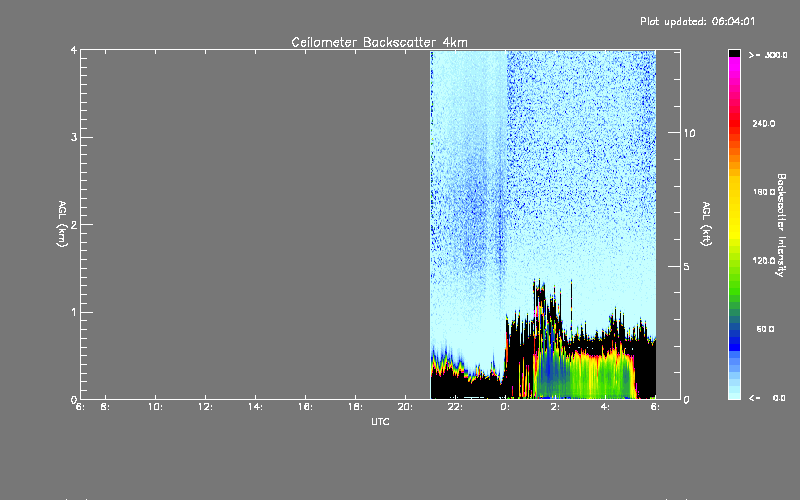Click the "18:" UTC time tick
This screenshot has height=500, width=800.
point(355,407)
